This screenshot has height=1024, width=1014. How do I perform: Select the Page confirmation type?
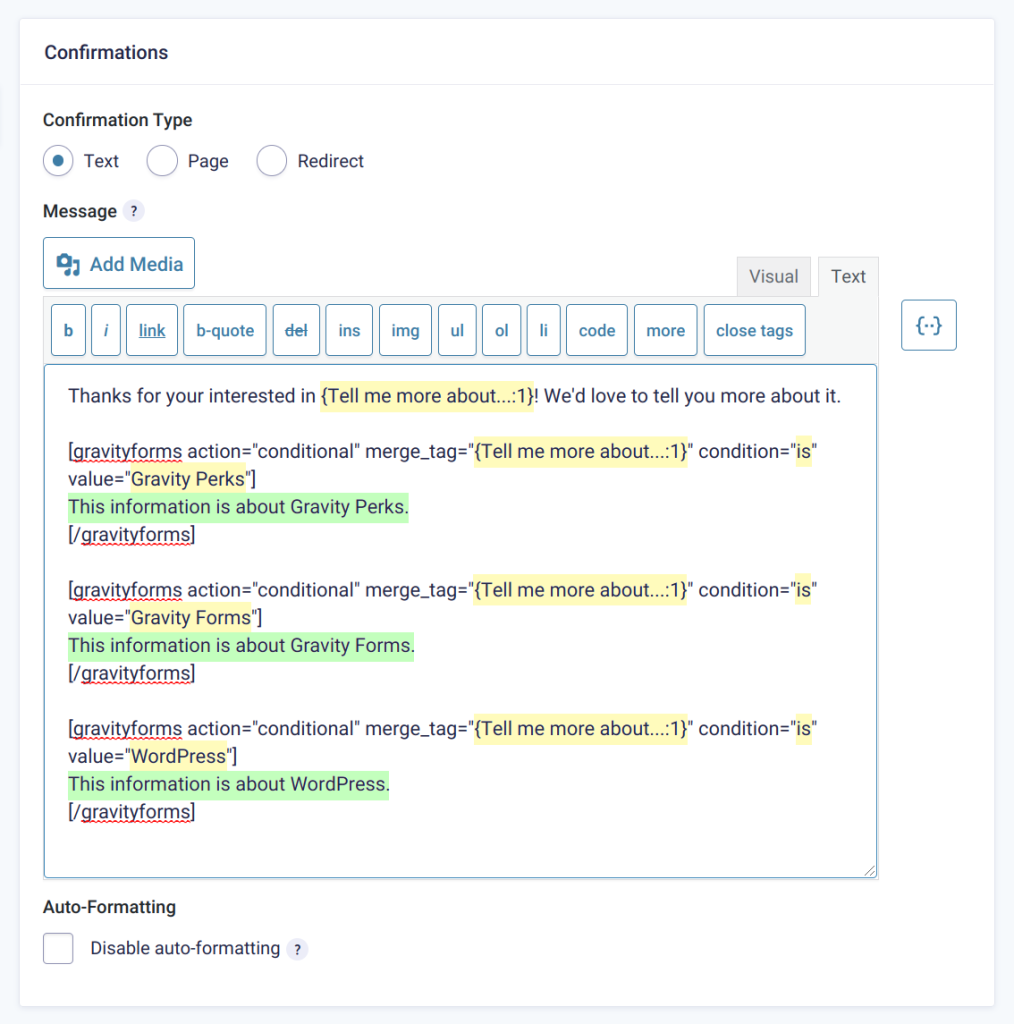pos(161,161)
